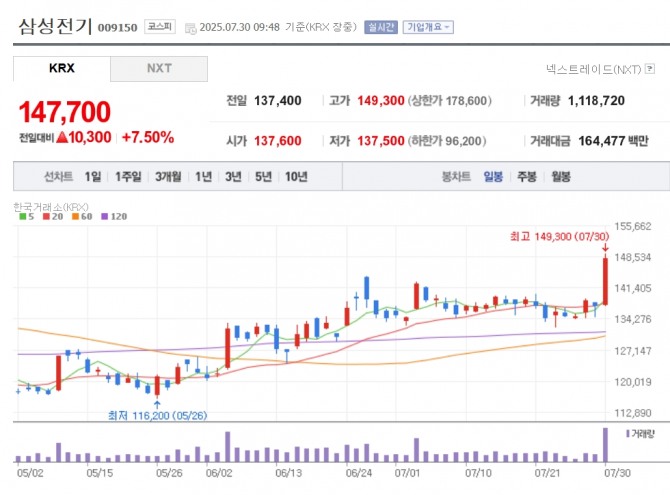The image size is (670, 495).
Task: Select the 3개월 line chart period
Action: pyautogui.click(x=167, y=177)
